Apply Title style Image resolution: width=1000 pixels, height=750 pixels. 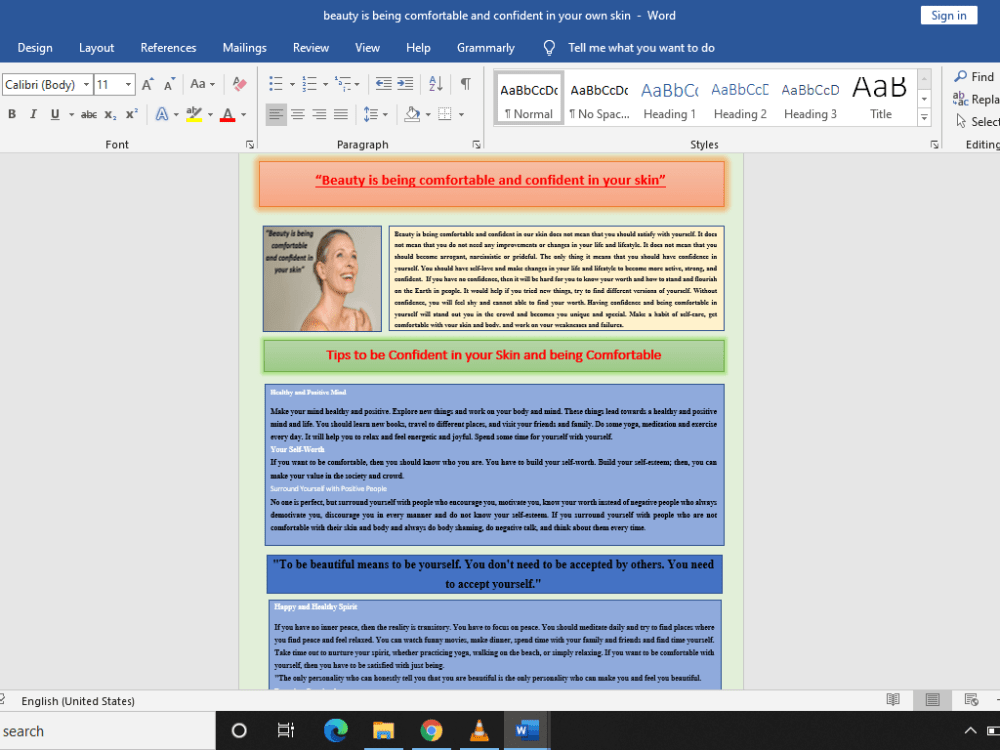point(881,98)
